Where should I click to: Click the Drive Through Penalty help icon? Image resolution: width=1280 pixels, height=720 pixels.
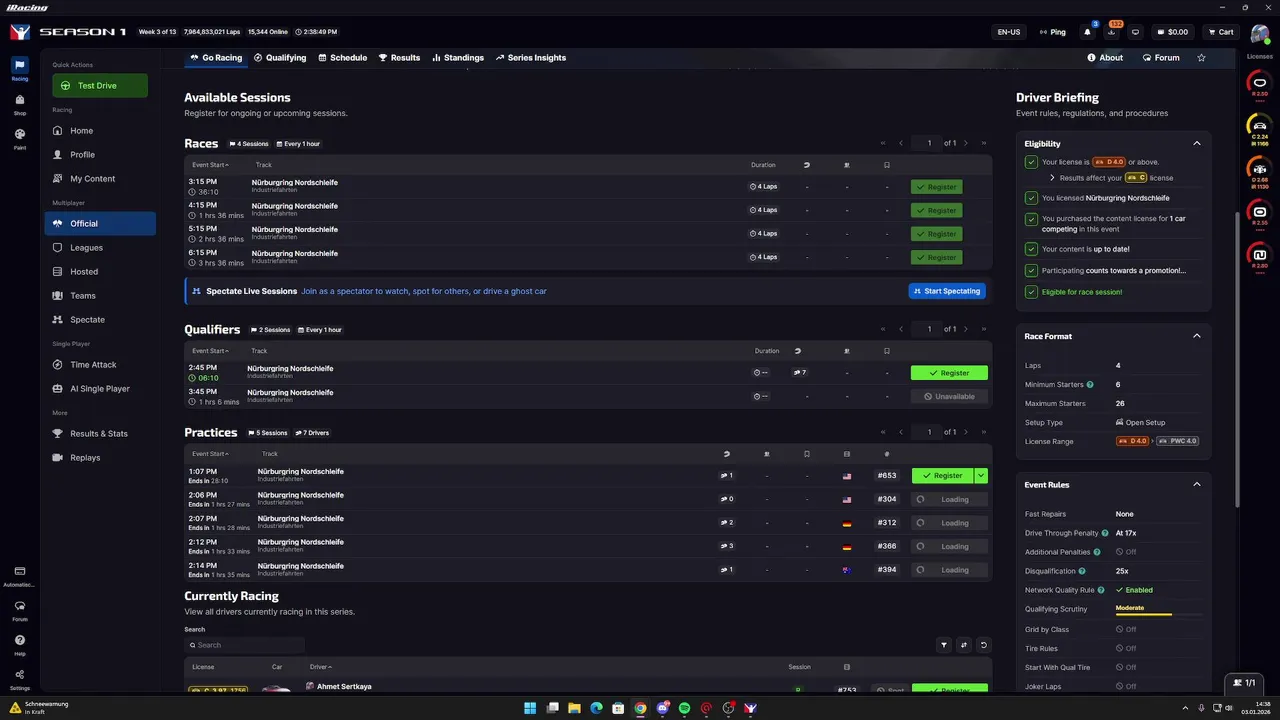point(1106,533)
